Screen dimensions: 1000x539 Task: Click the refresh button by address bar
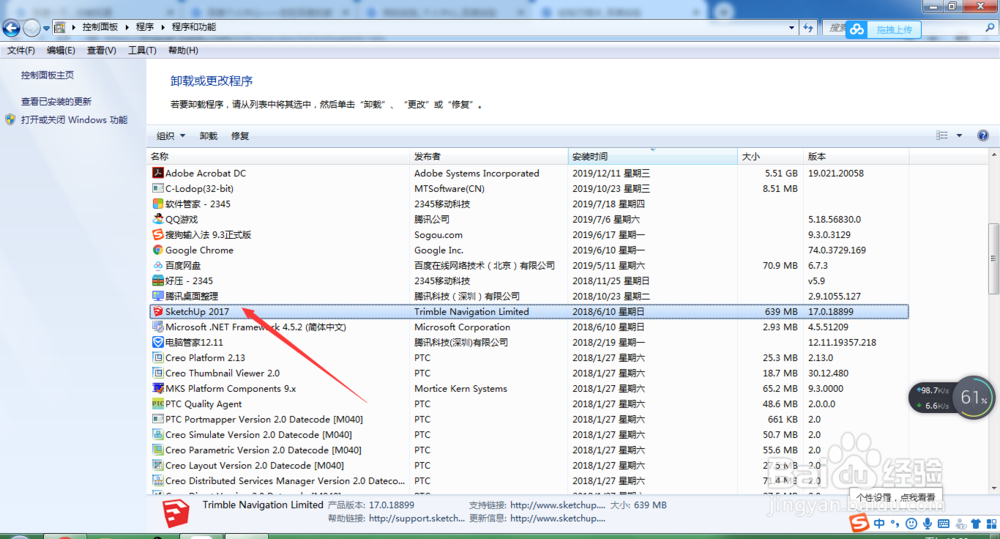(808, 28)
